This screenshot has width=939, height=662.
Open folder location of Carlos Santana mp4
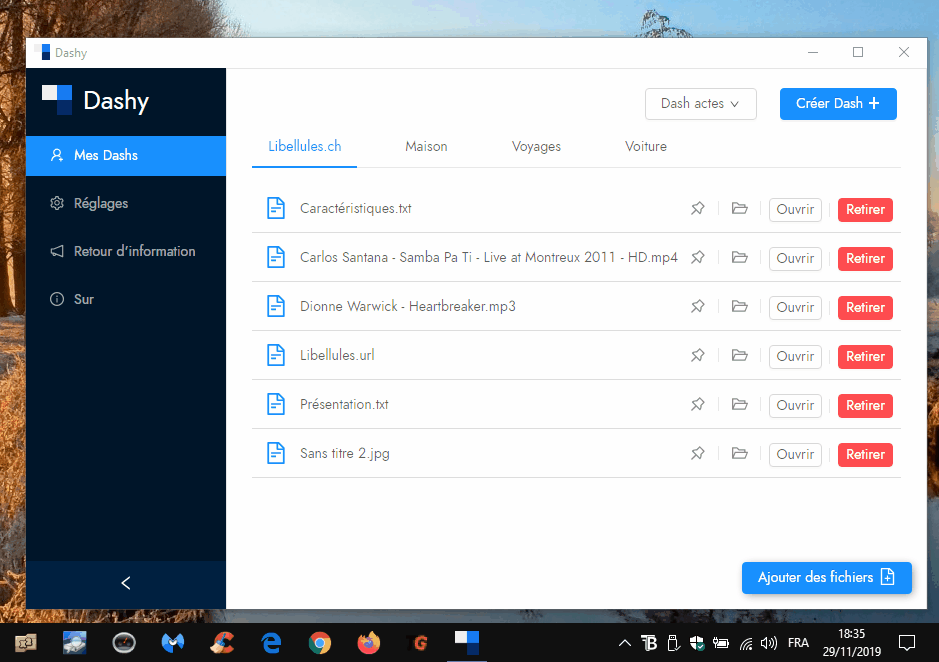(x=740, y=258)
